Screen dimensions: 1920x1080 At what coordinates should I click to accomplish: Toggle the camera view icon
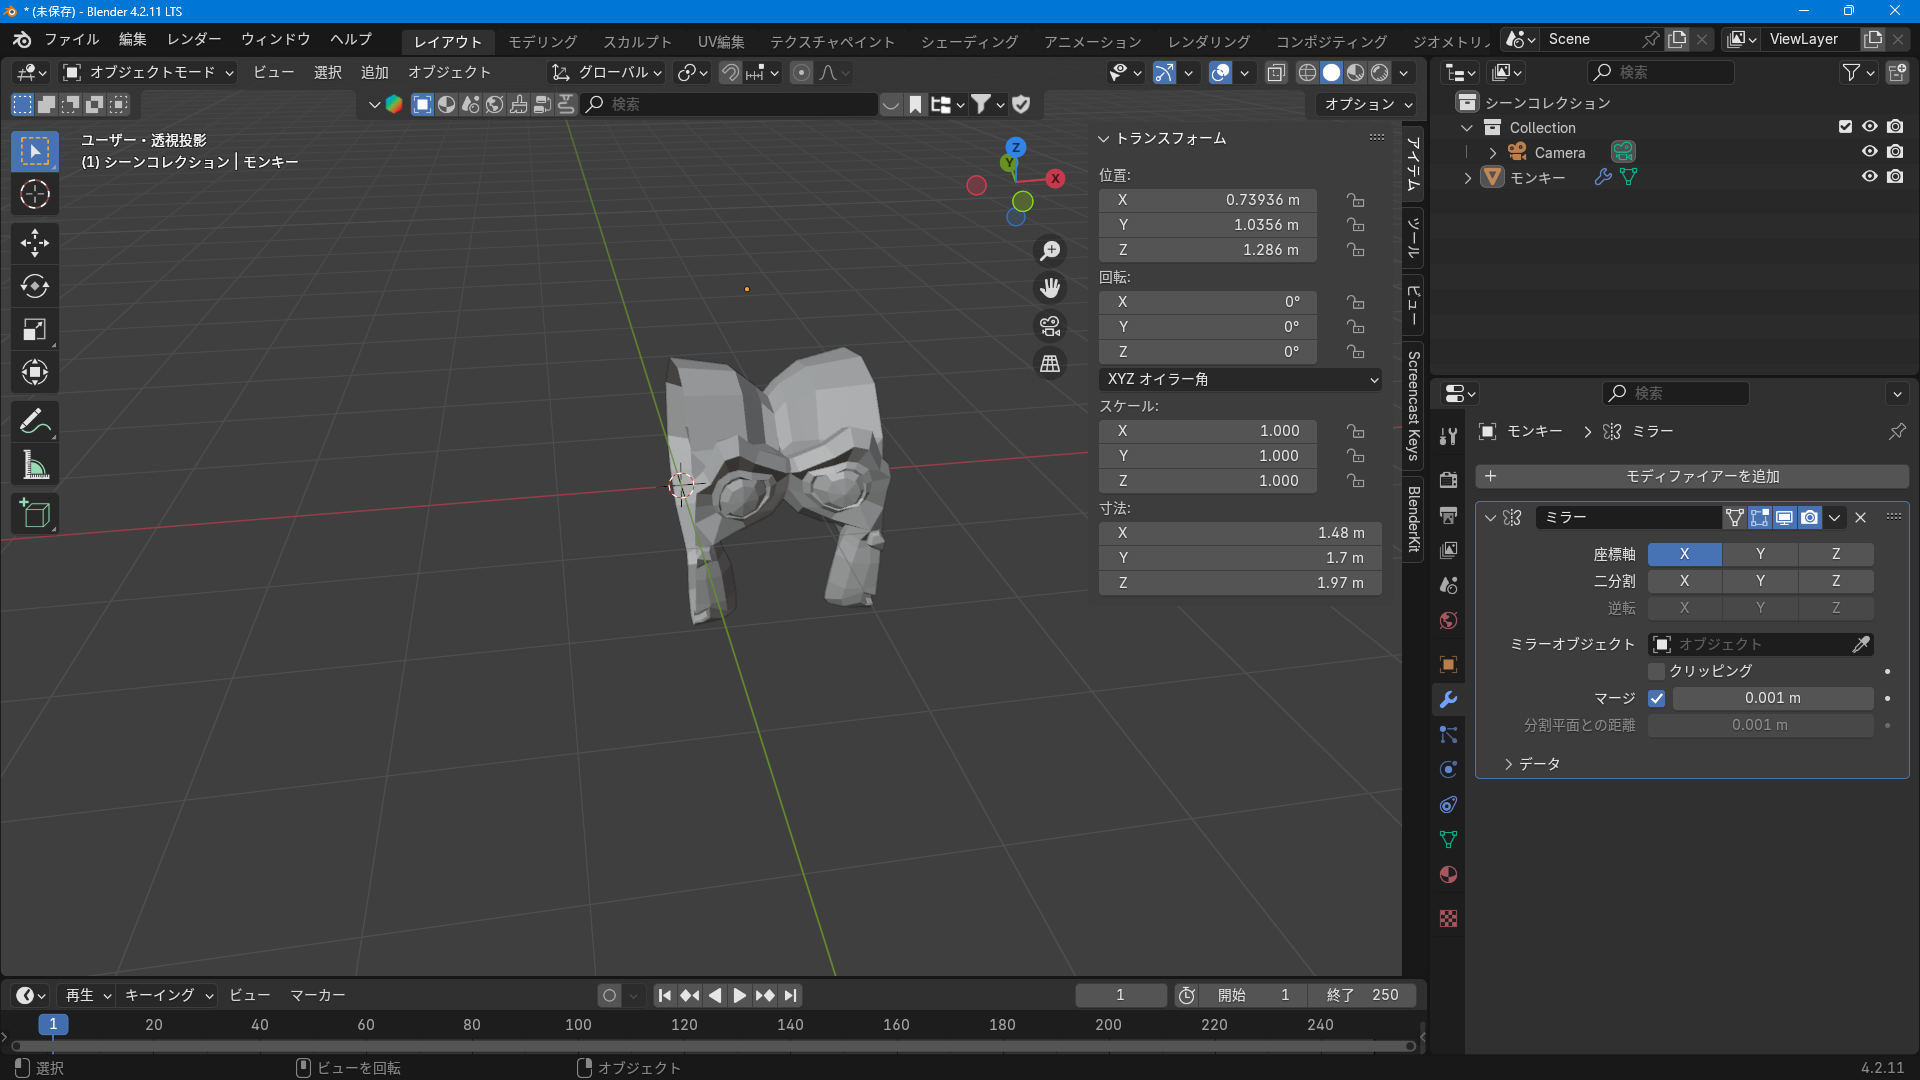coord(1050,326)
